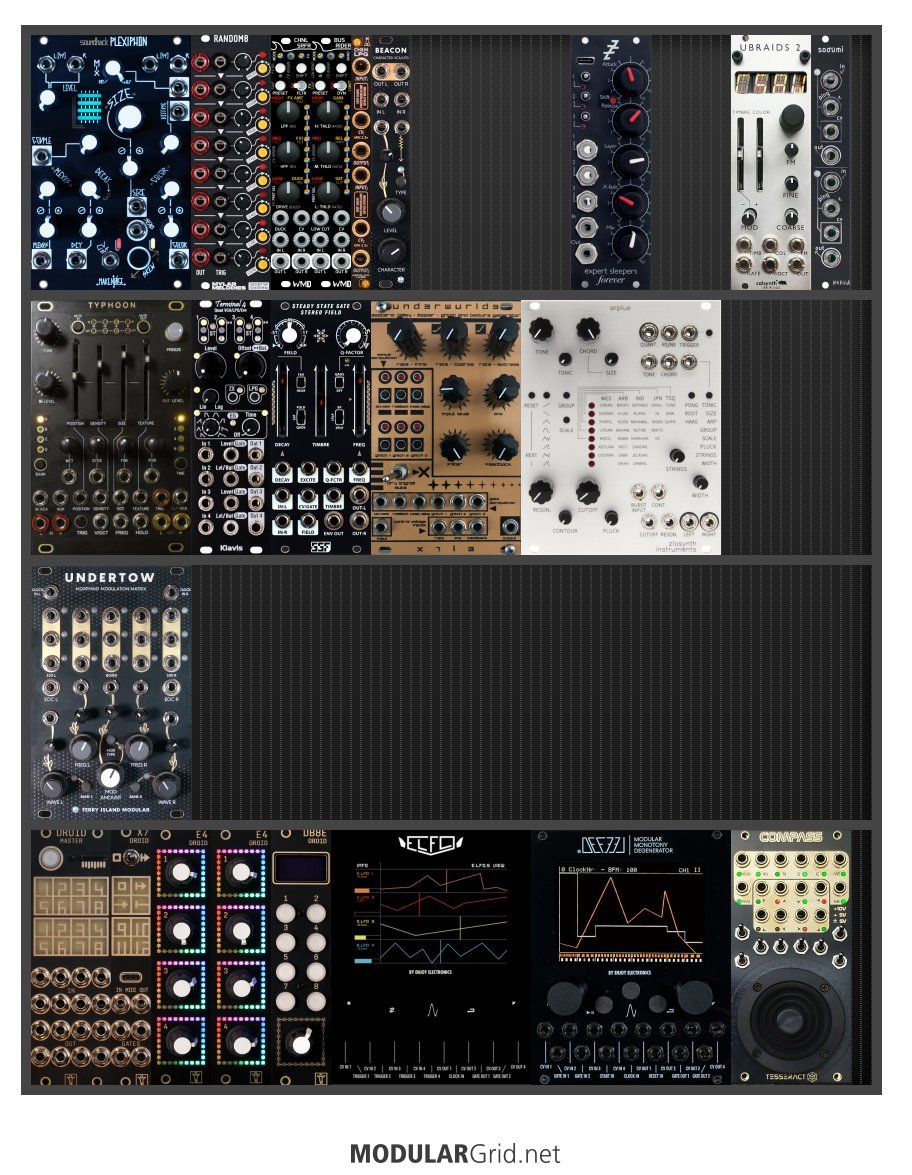Image resolution: width=912 pixels, height=1175 pixels.
Task: Click the WMD DRIVE knob
Action: (x=288, y=192)
